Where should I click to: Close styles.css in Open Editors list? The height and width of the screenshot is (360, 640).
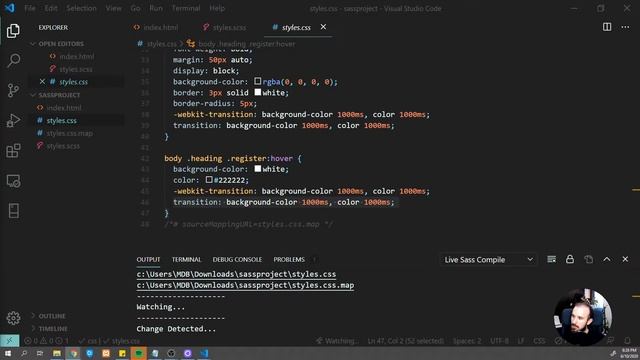[x=42, y=82]
